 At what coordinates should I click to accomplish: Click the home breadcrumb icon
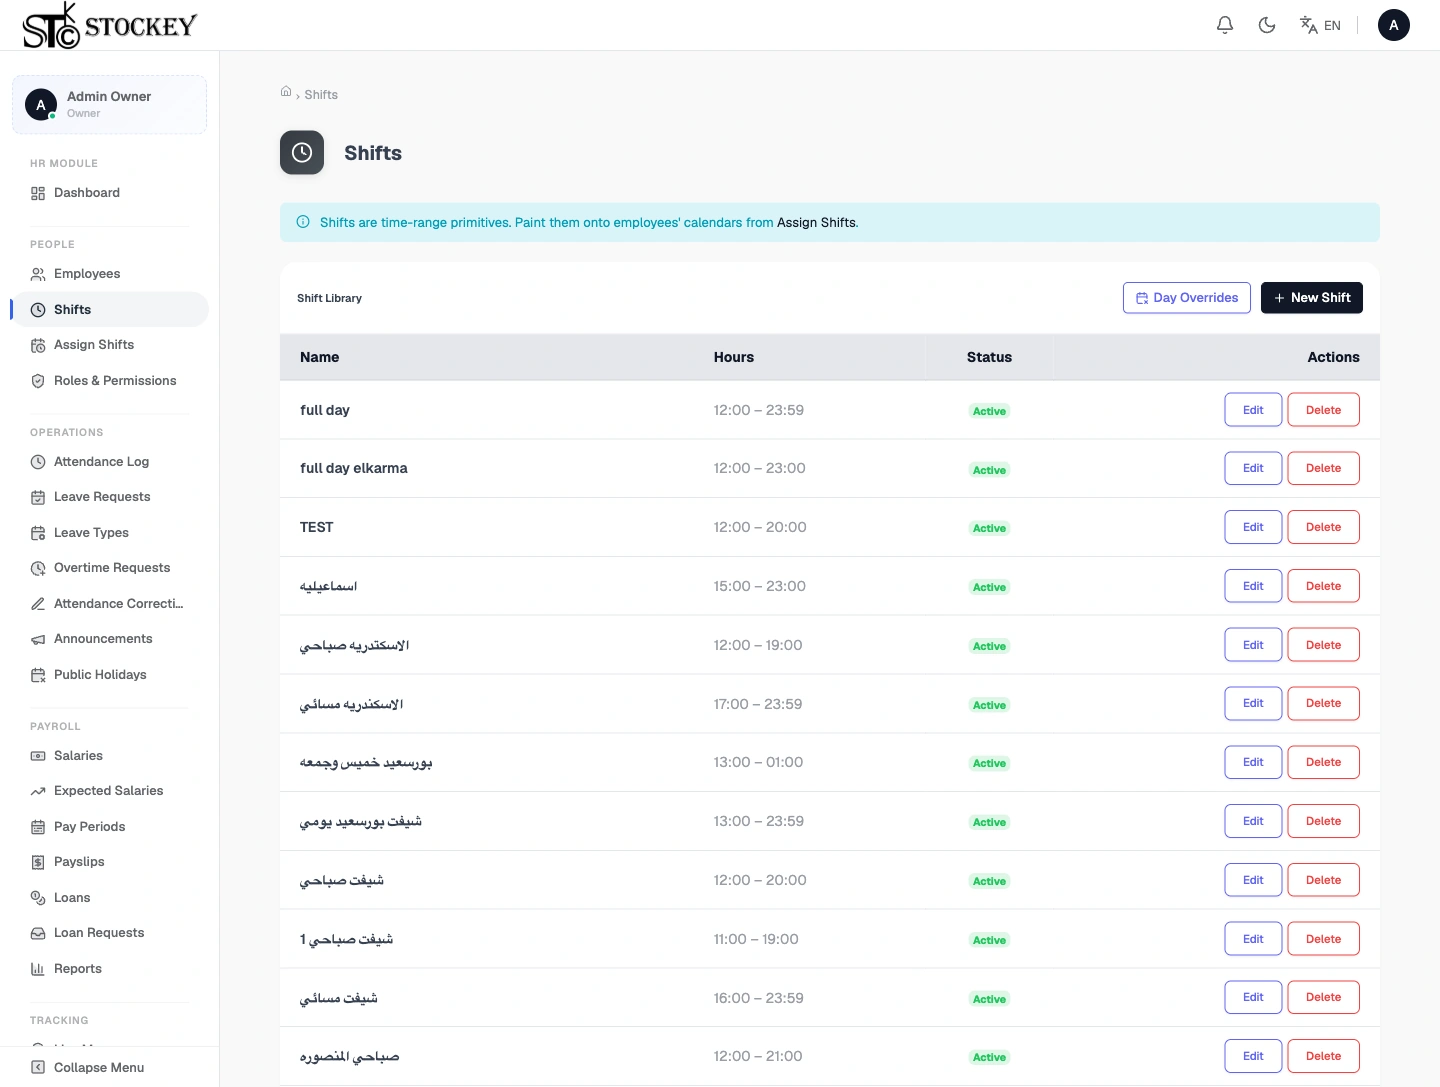[286, 92]
